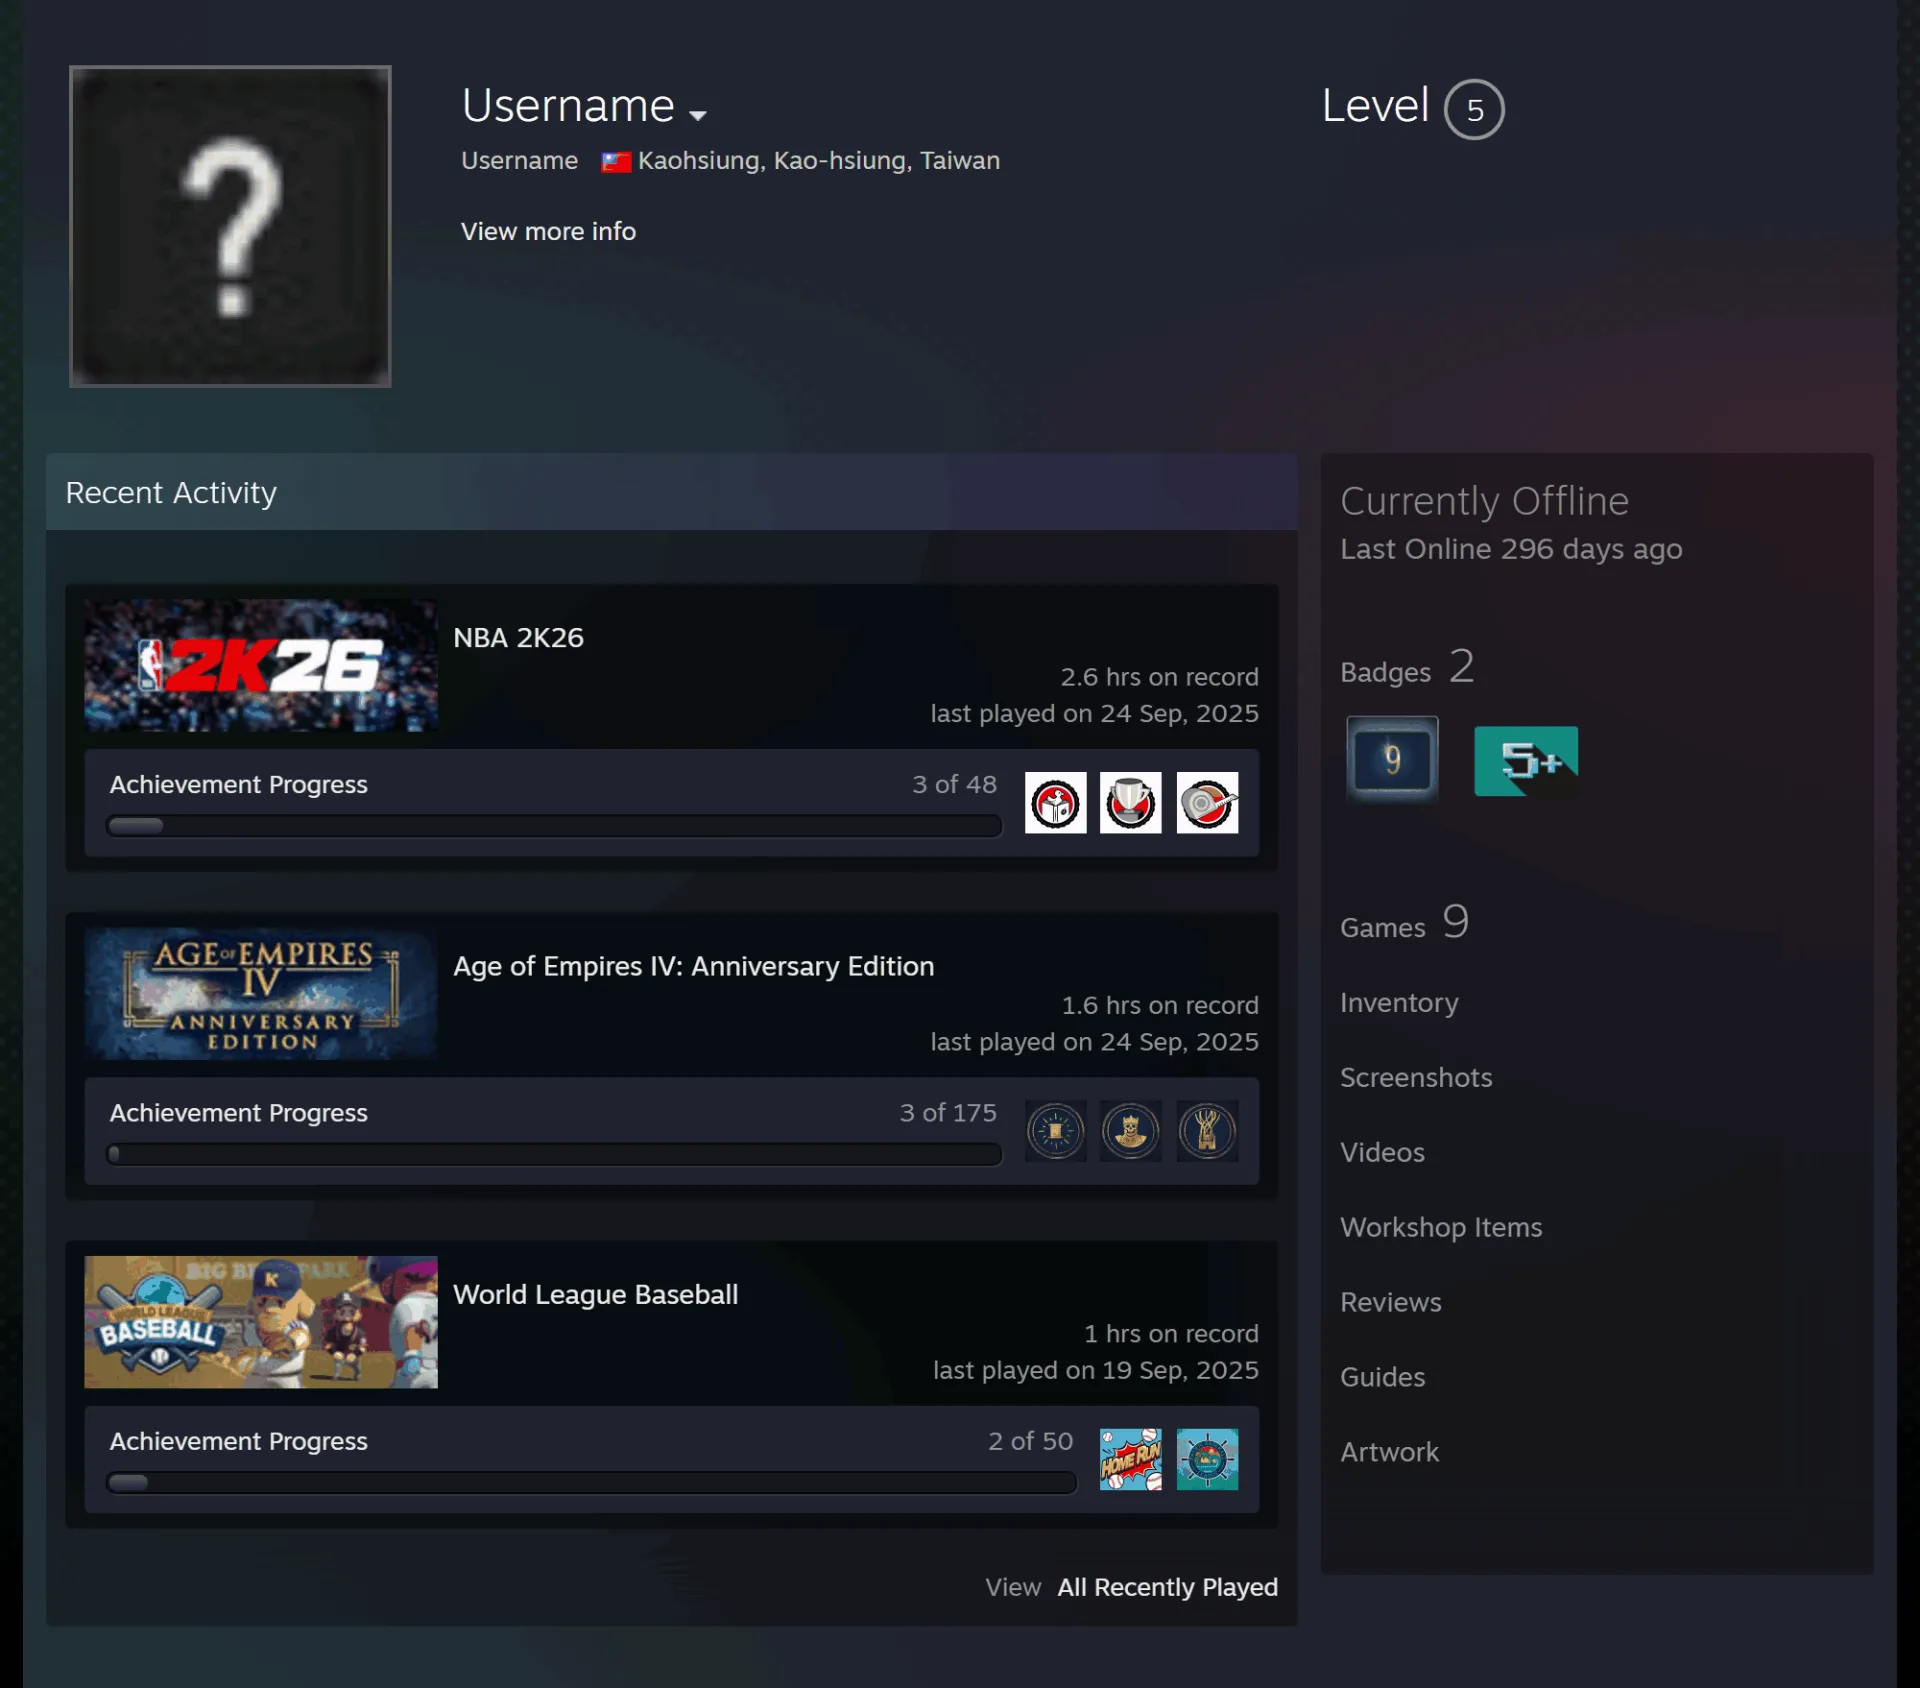Click the '3 of 48' achievement count
This screenshot has width=1920, height=1688.
[954, 784]
